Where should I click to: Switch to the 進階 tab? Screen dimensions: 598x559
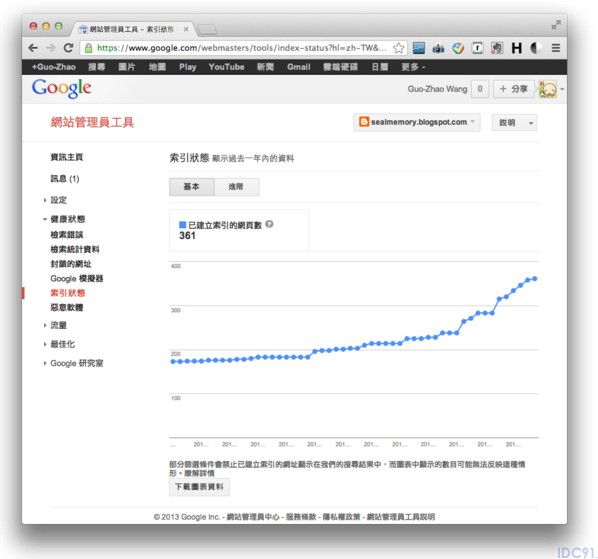[236, 186]
